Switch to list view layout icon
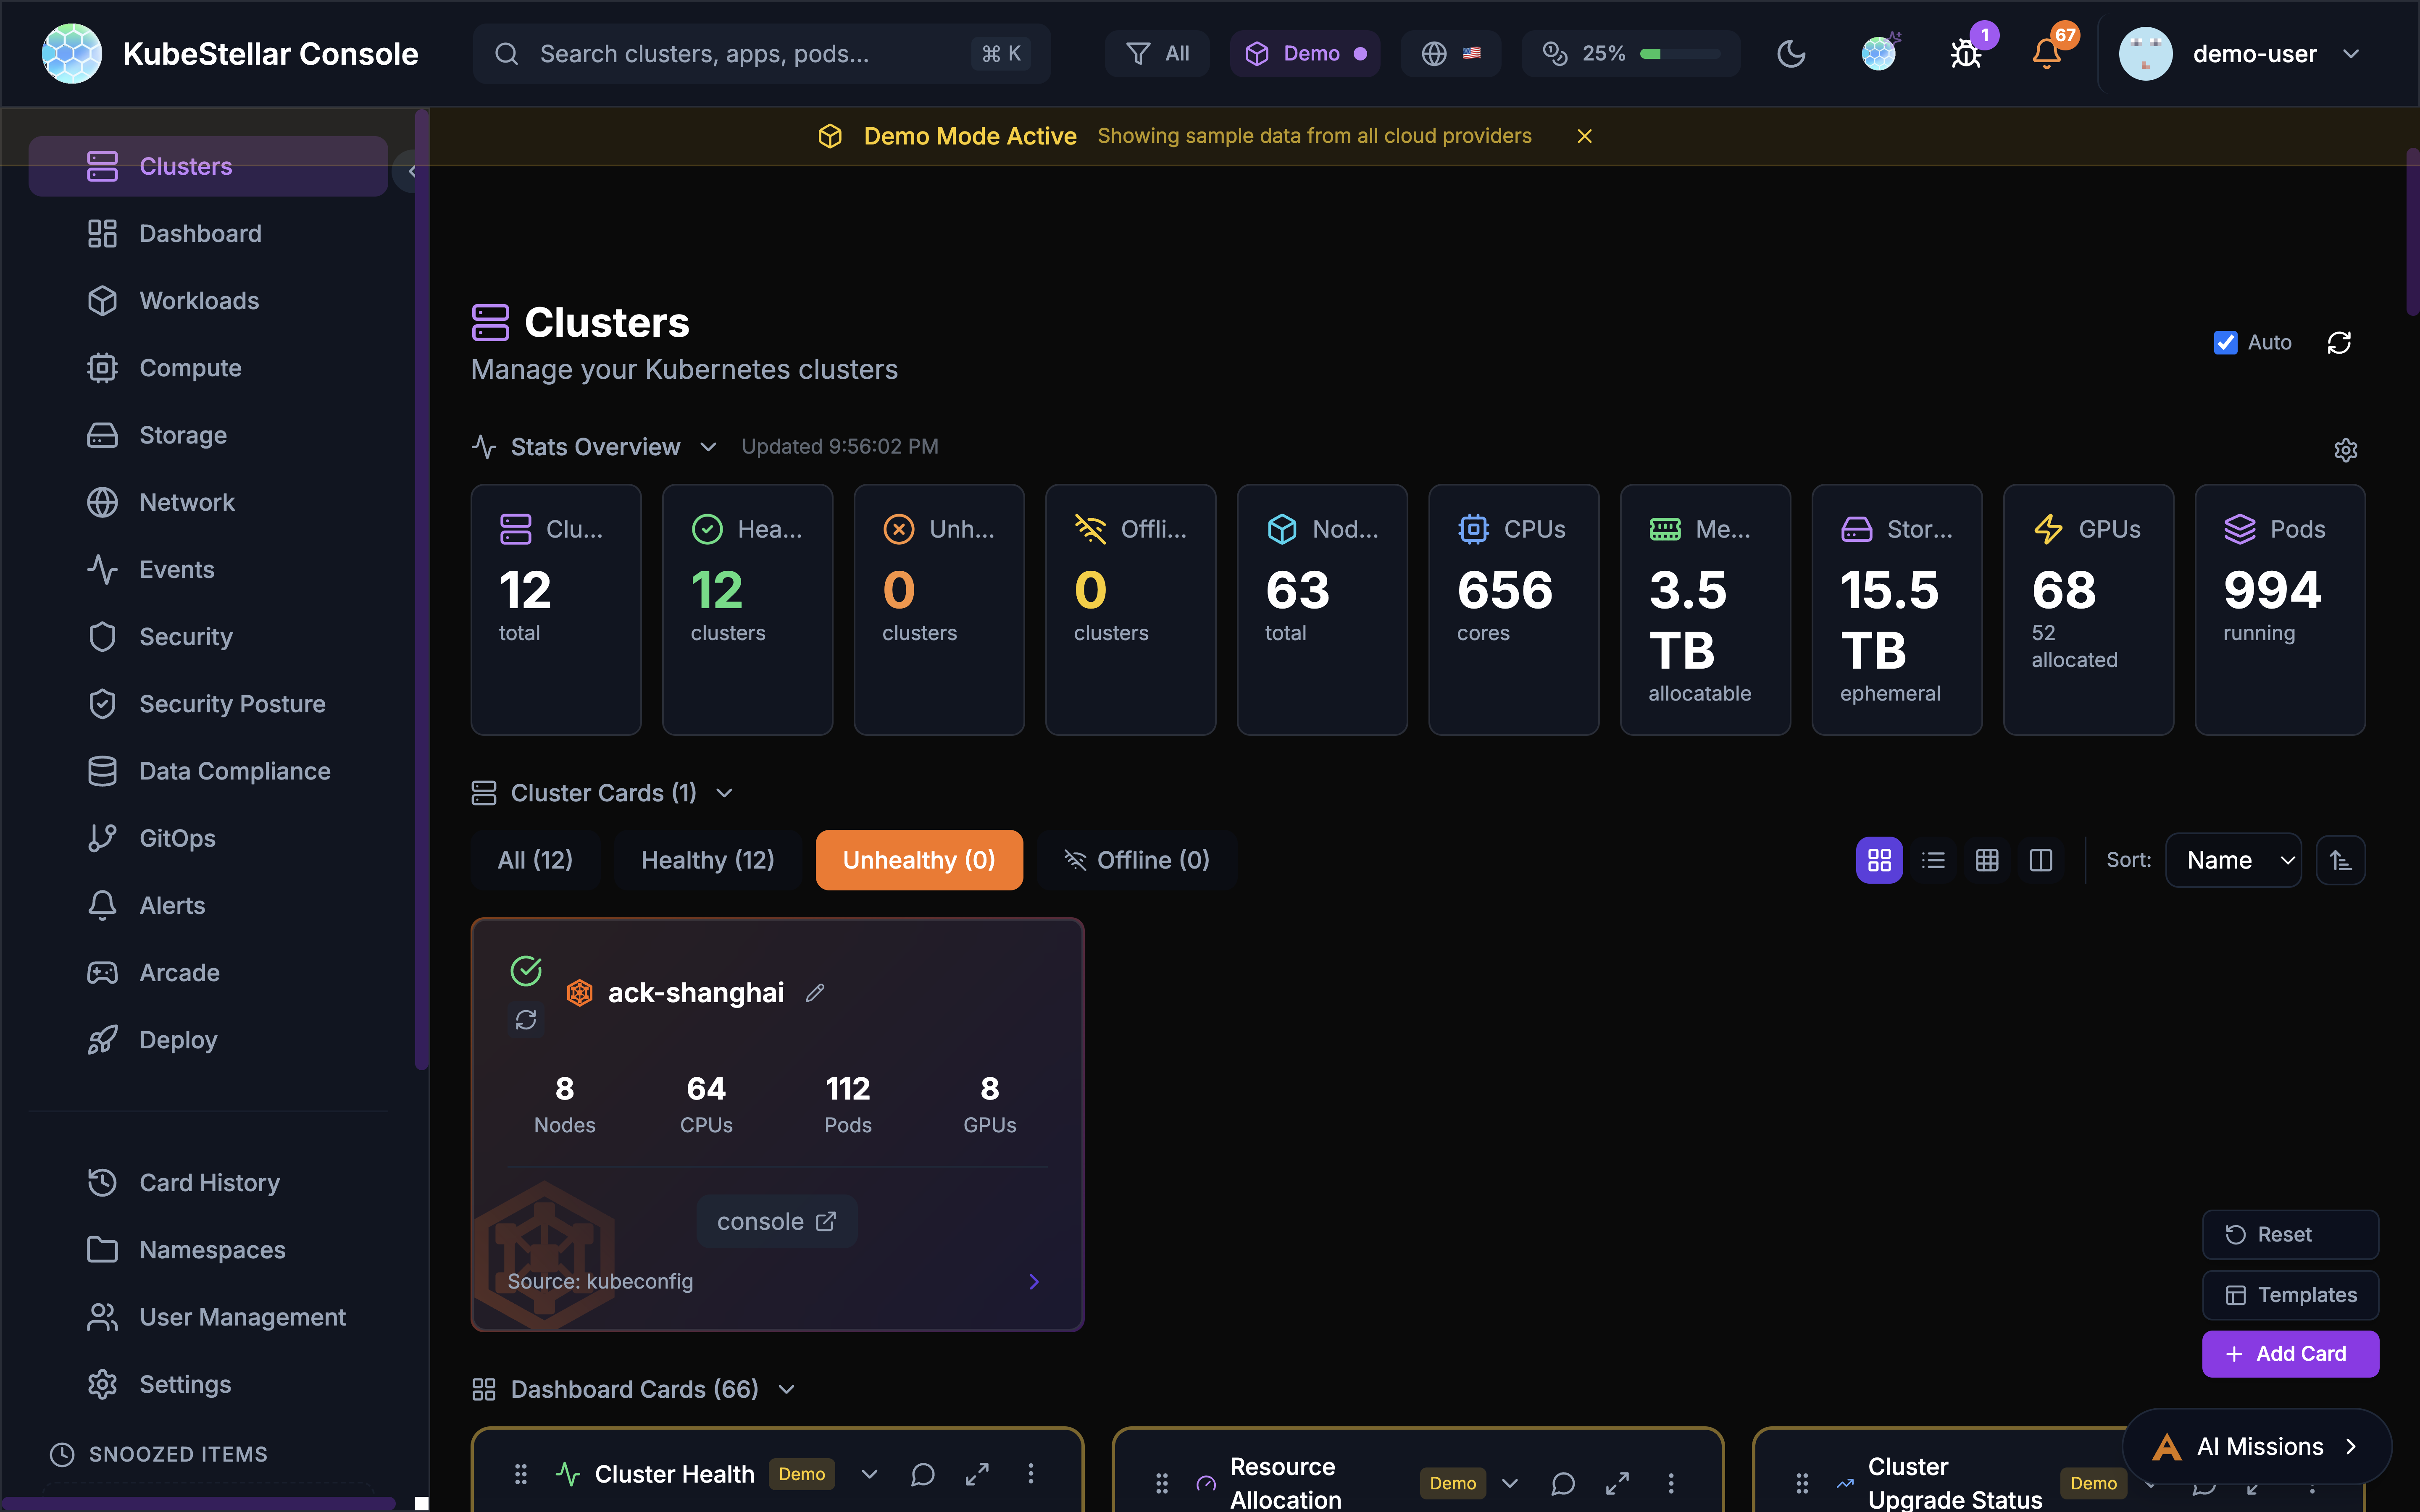The width and height of the screenshot is (2420, 1512). click(1933, 860)
